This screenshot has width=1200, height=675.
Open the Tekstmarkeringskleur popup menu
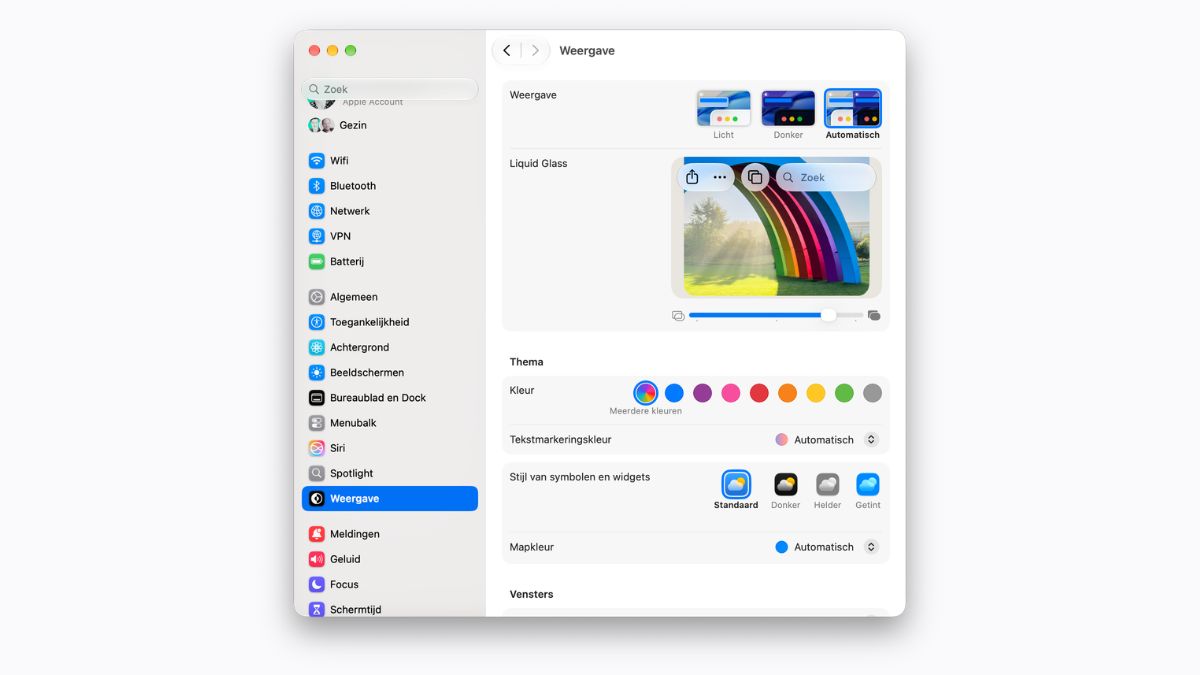point(827,440)
